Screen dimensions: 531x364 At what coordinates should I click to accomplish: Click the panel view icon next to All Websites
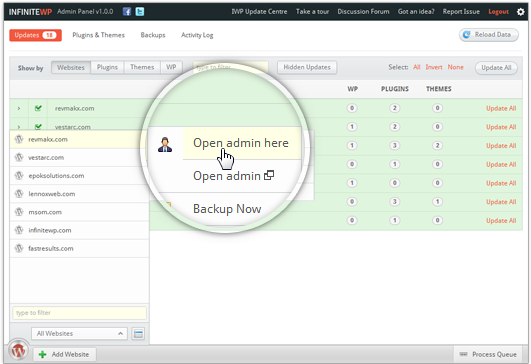[138, 334]
